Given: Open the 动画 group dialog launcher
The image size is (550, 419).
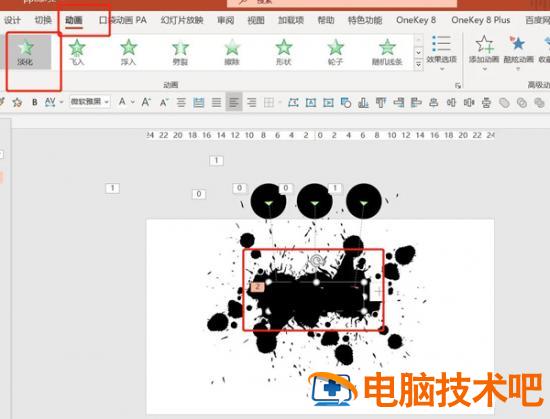Looking at the screenshot, I should click(457, 85).
